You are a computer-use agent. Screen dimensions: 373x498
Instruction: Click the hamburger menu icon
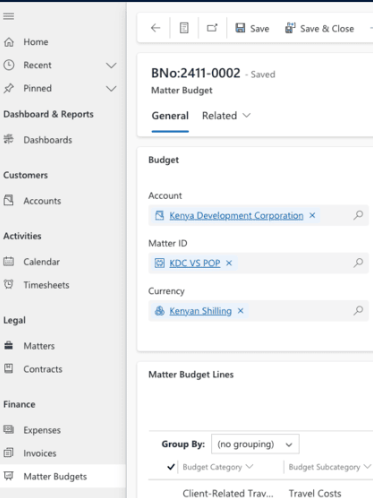(9, 16)
